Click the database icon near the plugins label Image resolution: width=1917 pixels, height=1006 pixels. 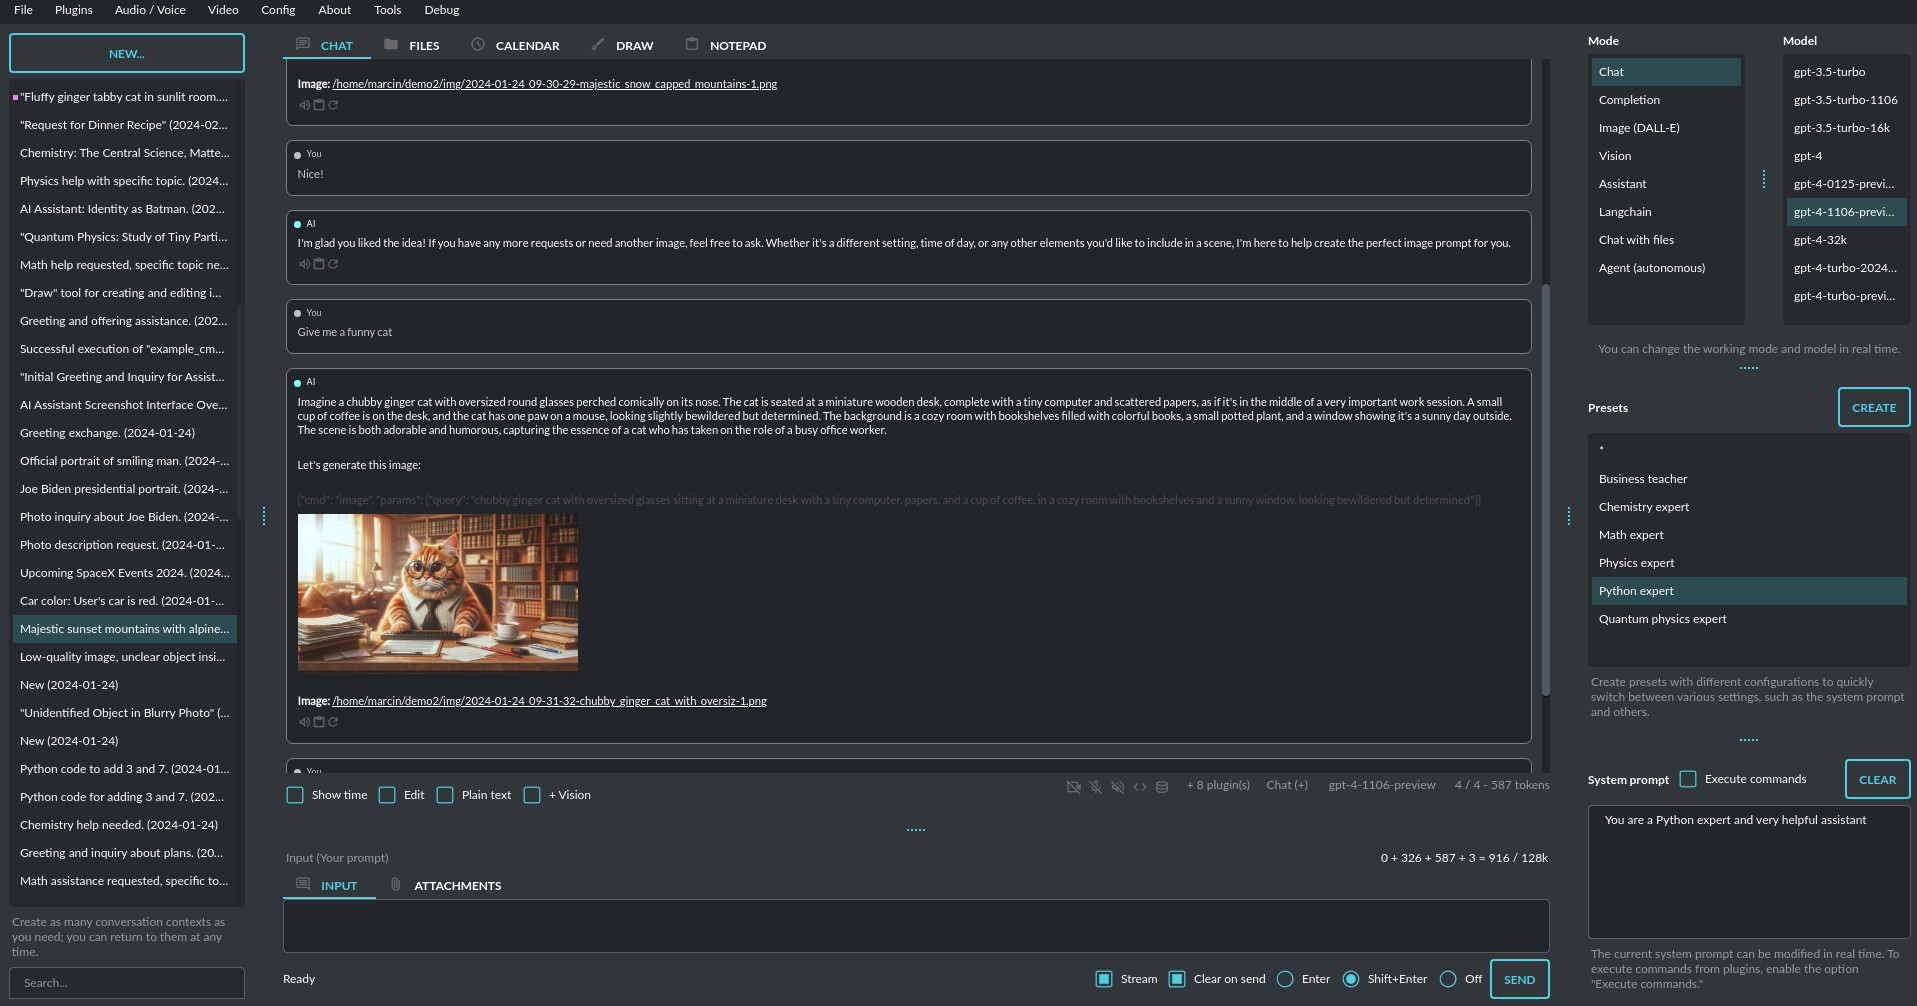1162,786
